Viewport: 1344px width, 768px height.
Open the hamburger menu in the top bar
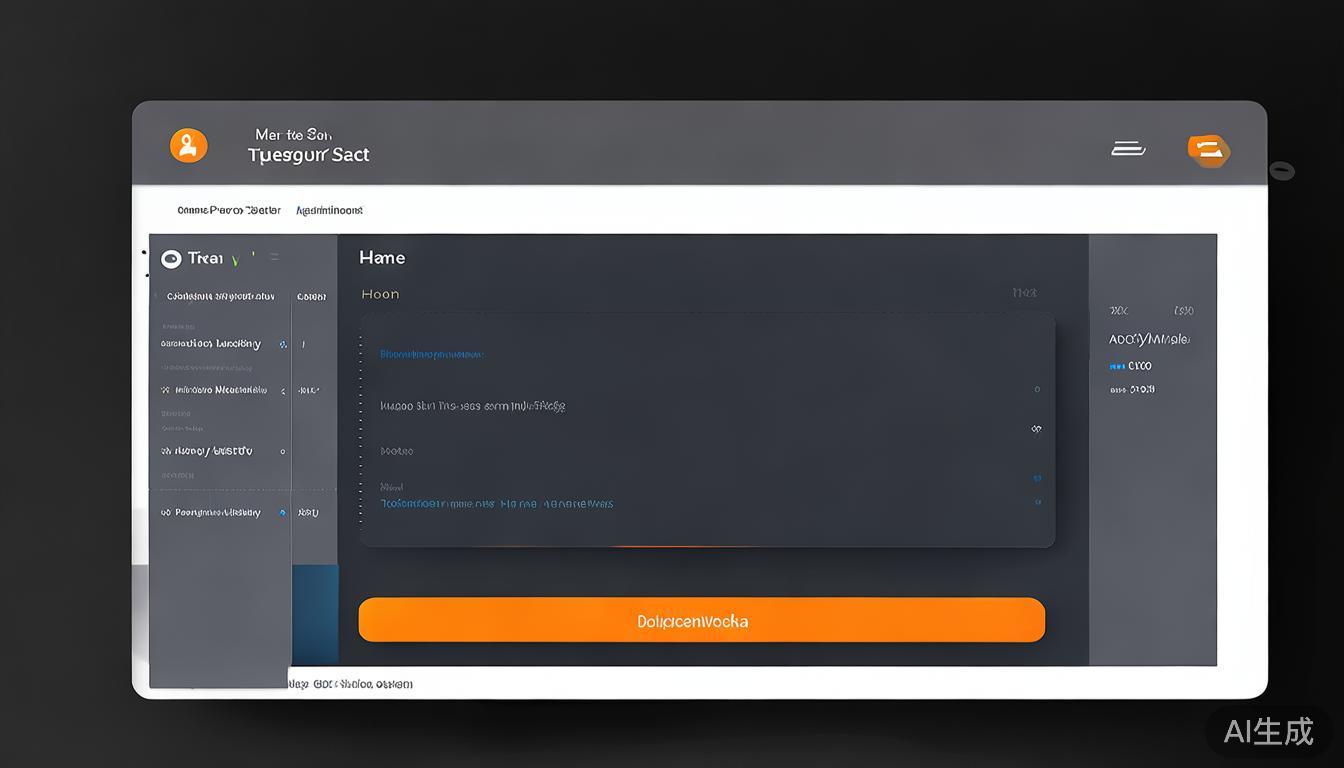point(1128,146)
